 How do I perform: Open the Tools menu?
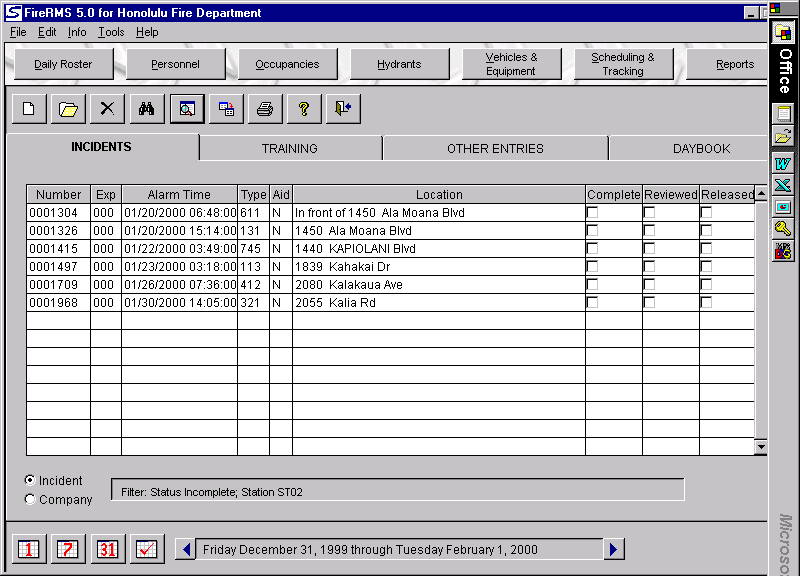click(111, 32)
